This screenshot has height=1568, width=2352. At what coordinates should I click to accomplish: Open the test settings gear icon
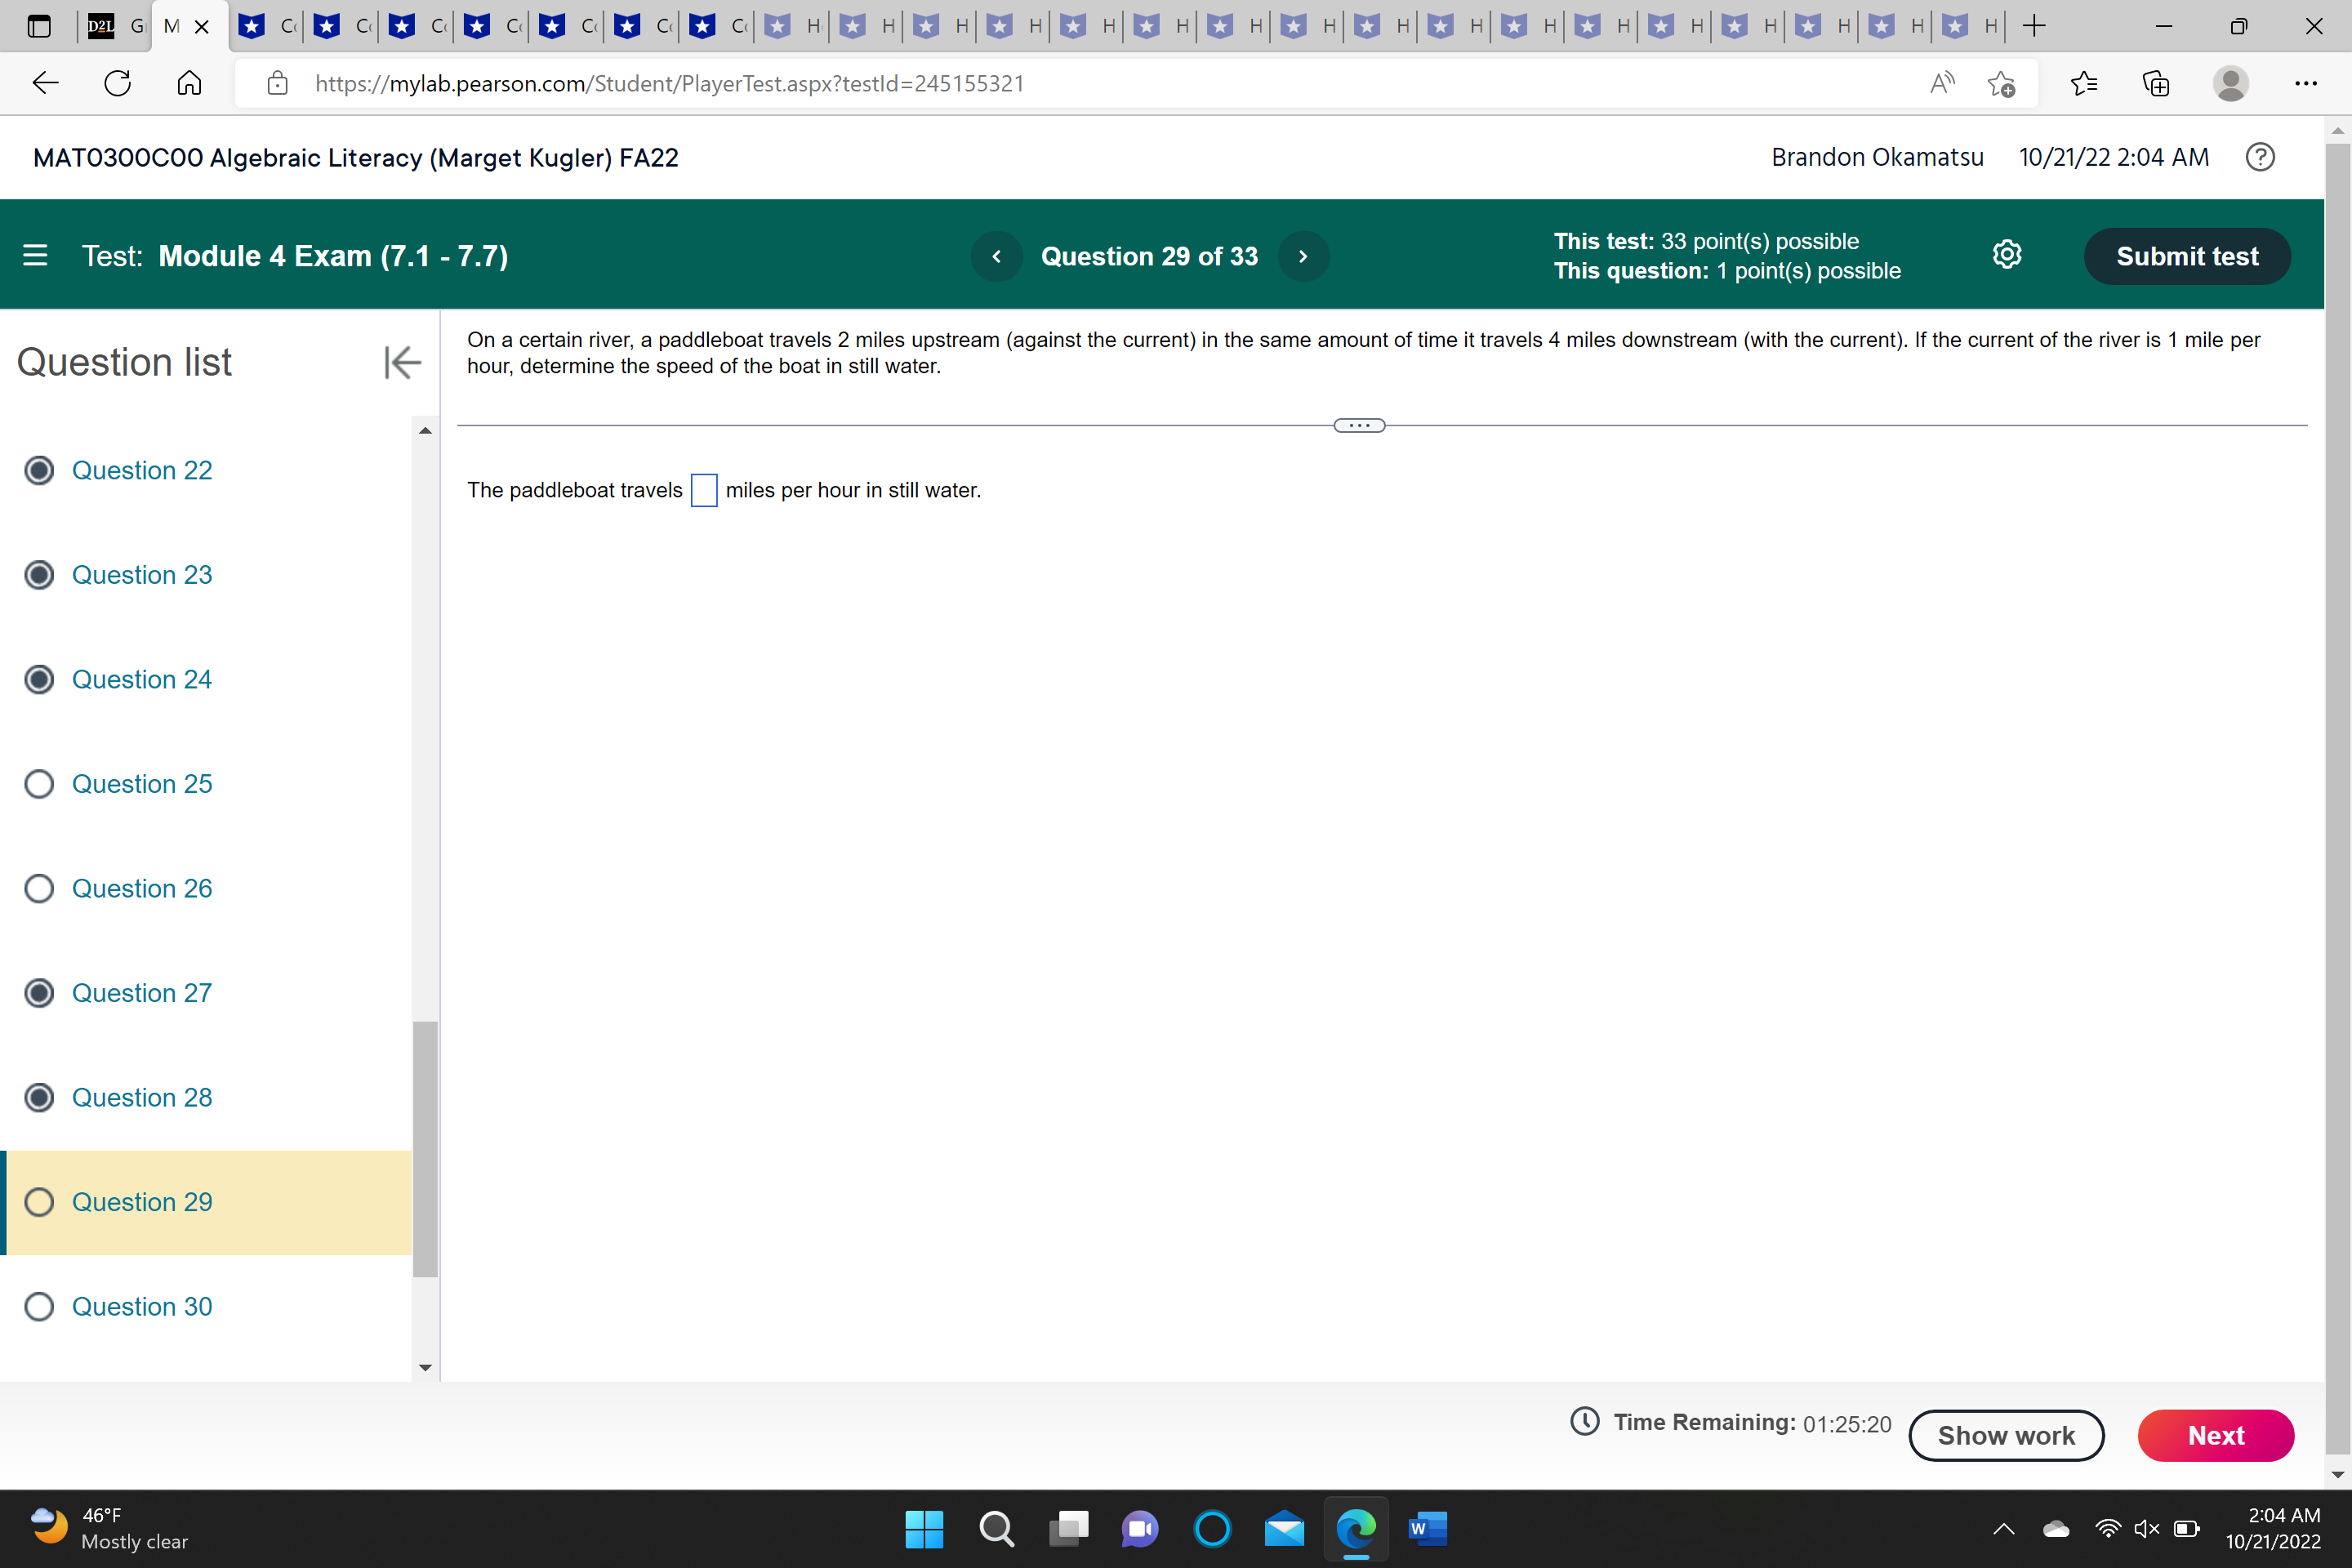tap(2008, 255)
